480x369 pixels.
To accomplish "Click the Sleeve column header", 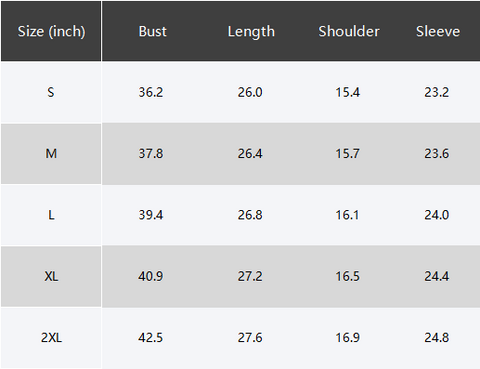I will 438,31.
